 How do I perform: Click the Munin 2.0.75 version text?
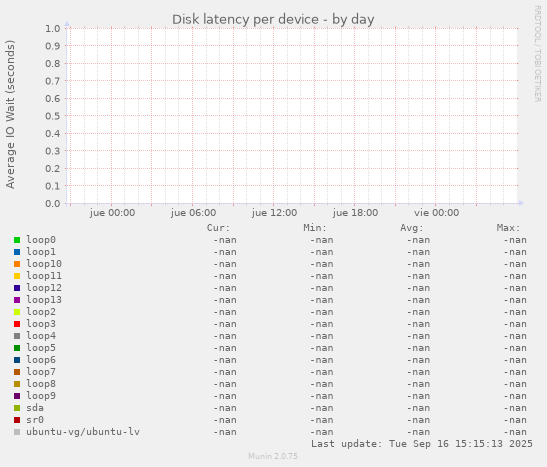point(273,456)
